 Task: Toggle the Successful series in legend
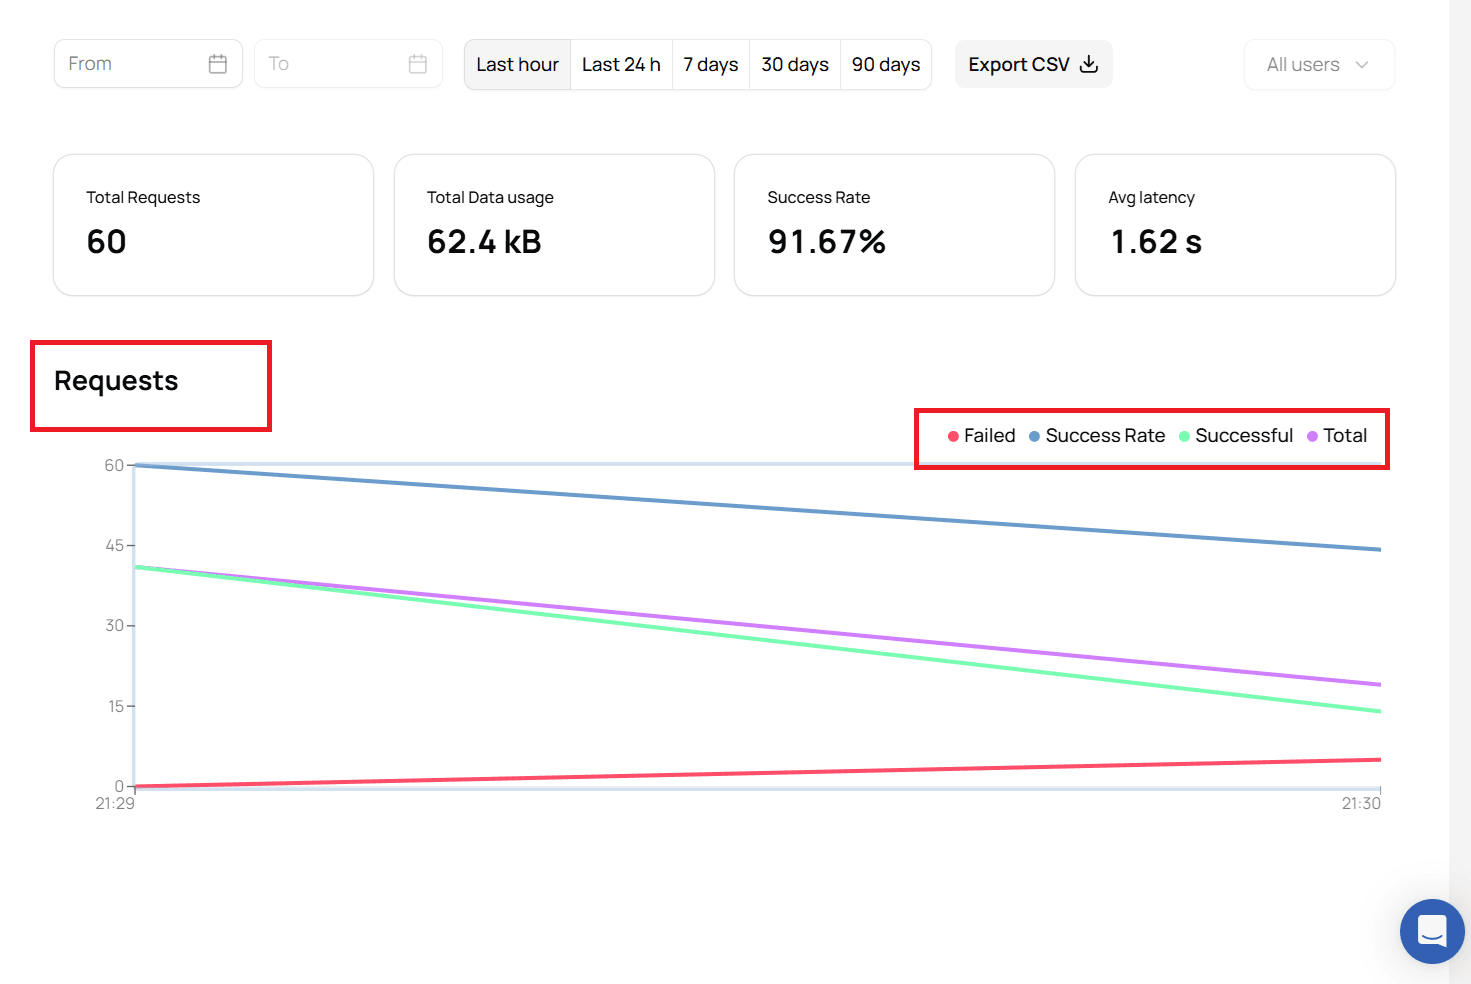pos(1236,436)
